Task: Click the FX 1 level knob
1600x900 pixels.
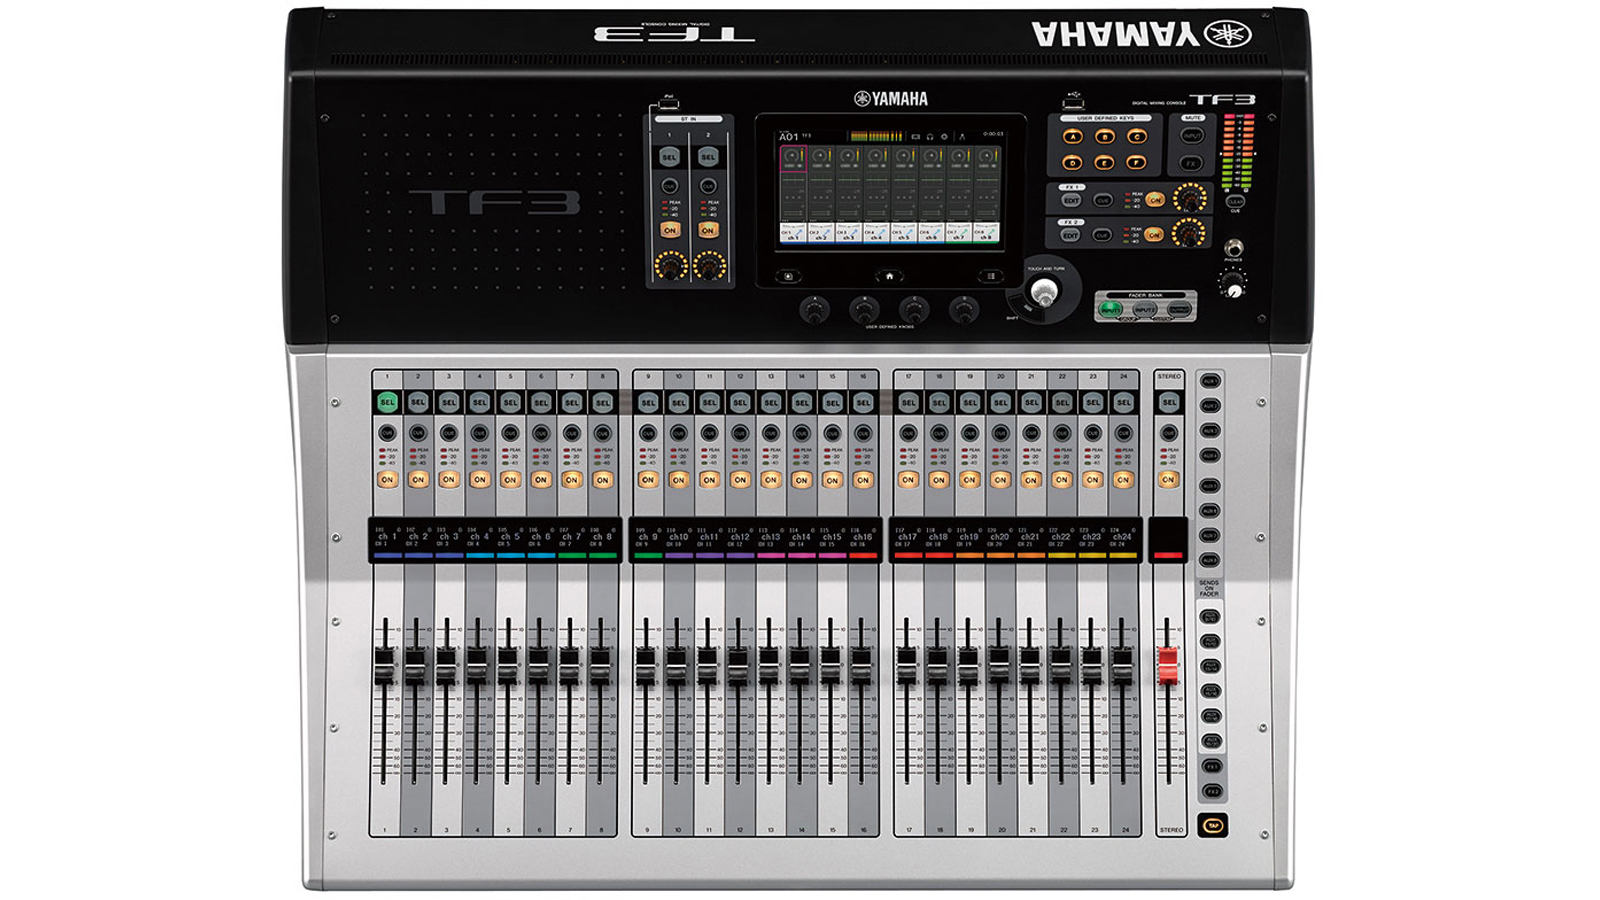Action: coord(1189,198)
